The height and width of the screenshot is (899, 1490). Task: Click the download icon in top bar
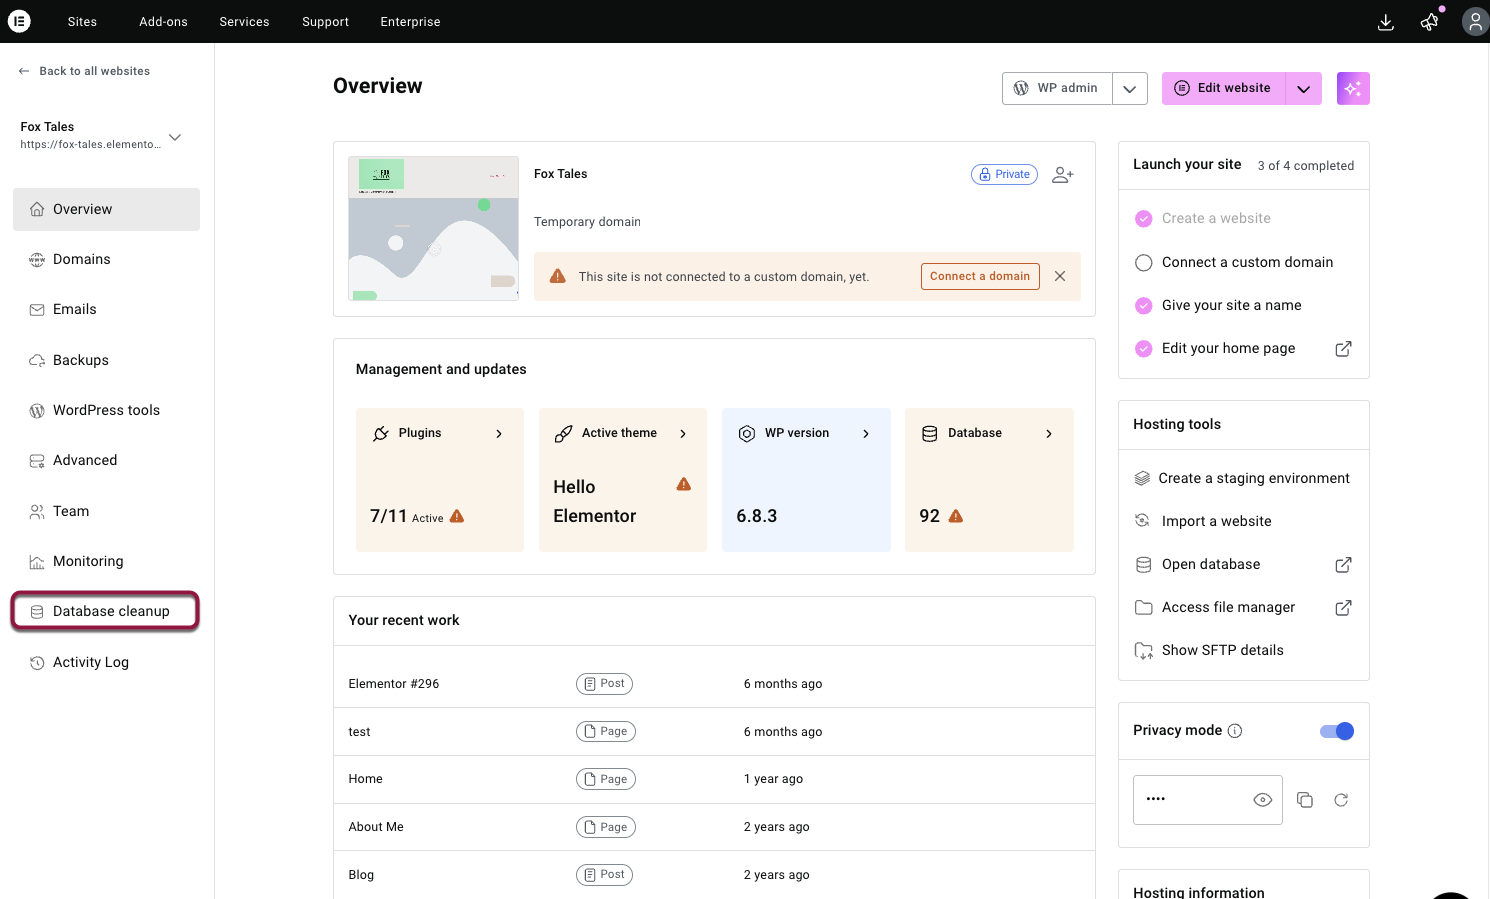1386,22
